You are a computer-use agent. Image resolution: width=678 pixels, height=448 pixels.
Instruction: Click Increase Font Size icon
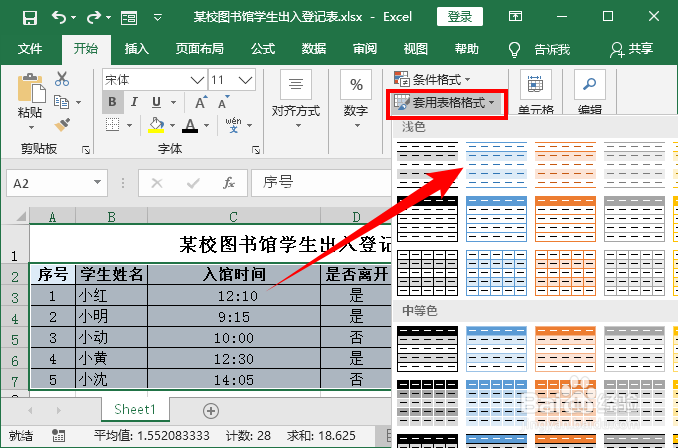pyautogui.click(x=201, y=102)
